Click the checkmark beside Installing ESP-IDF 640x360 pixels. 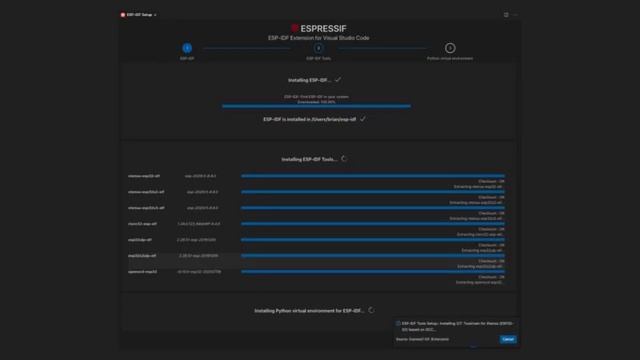pos(338,80)
